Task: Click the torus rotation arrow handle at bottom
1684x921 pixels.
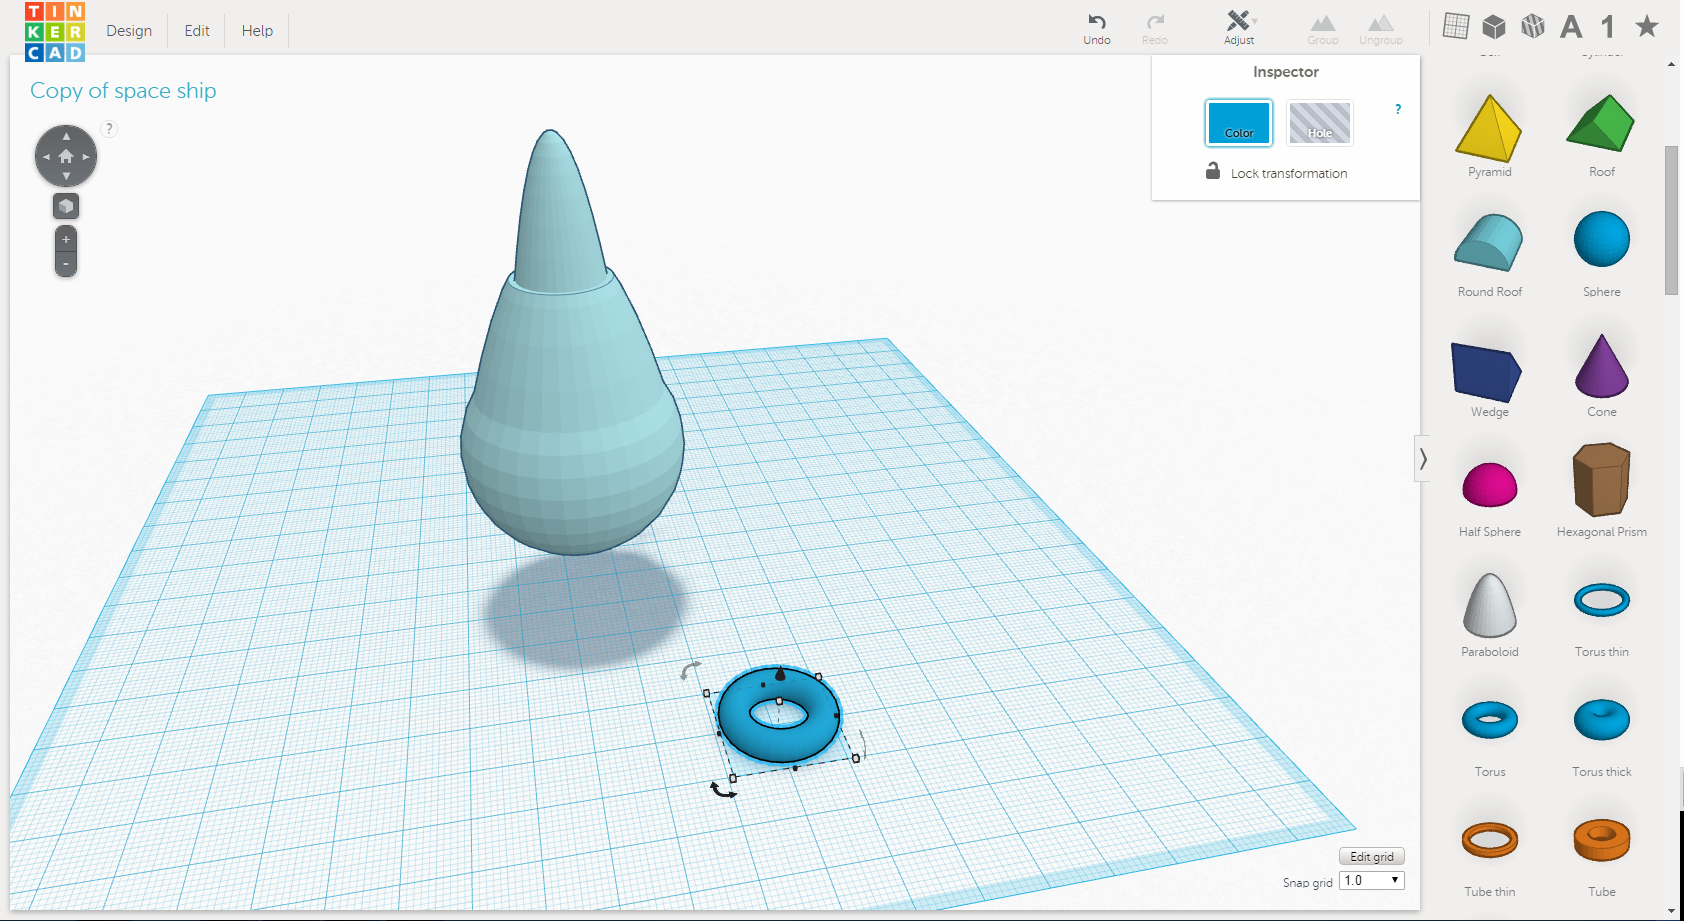Action: click(722, 790)
